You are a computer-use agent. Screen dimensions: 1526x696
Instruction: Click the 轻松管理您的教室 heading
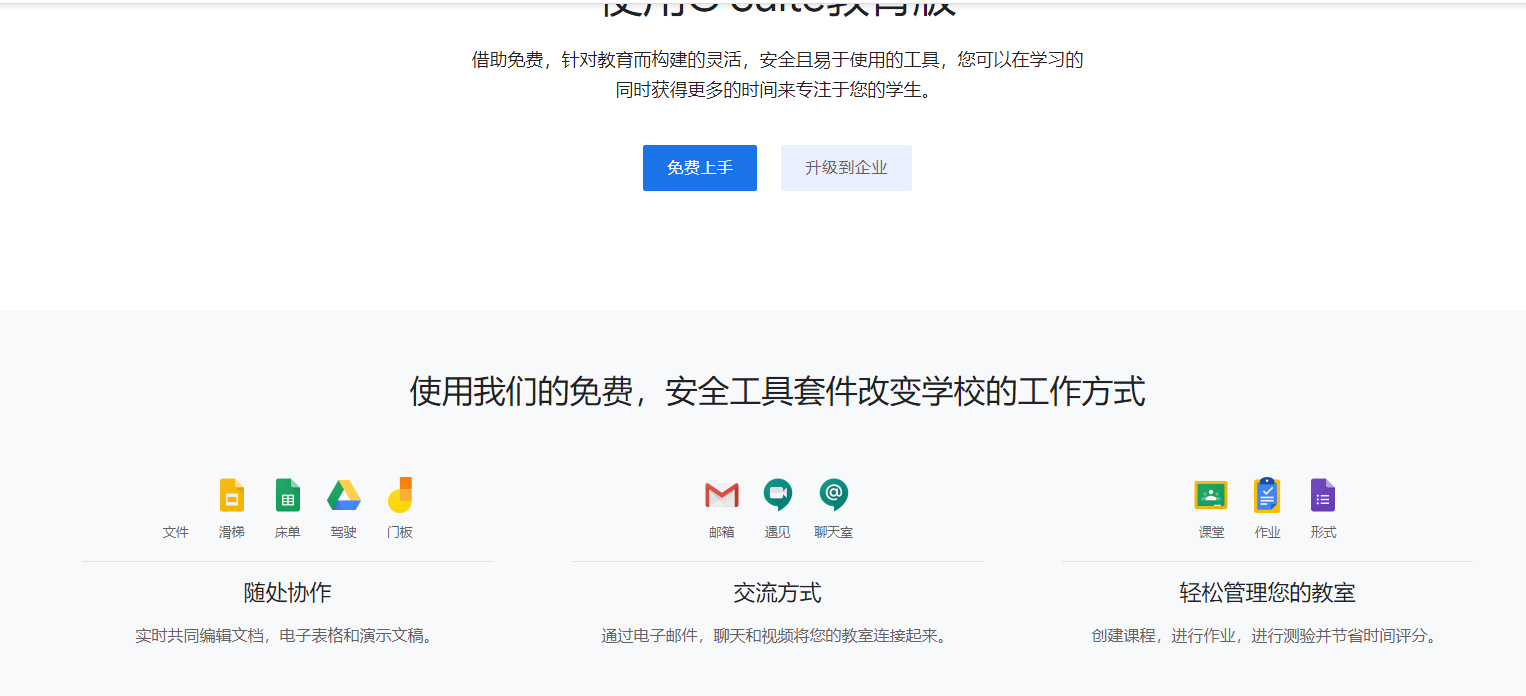[x=1267, y=593]
